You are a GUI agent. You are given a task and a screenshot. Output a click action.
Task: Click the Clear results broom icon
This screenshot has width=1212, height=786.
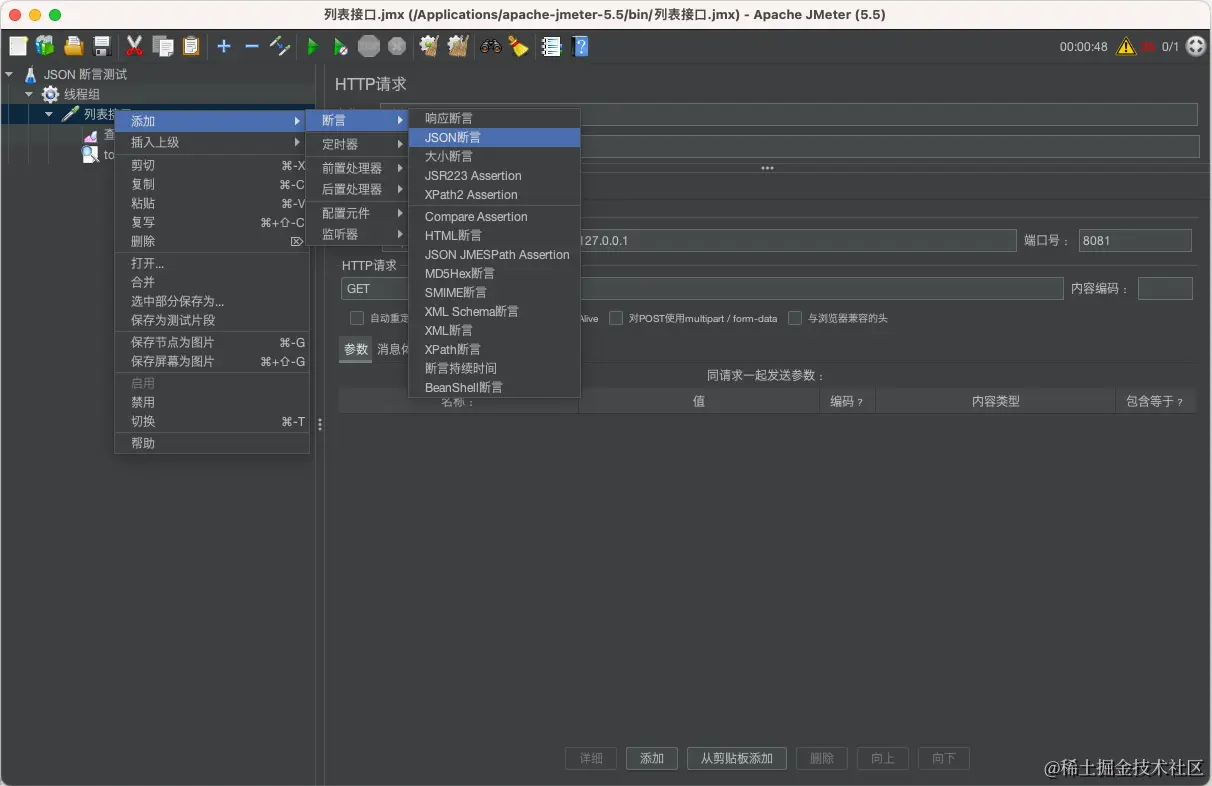coord(430,46)
